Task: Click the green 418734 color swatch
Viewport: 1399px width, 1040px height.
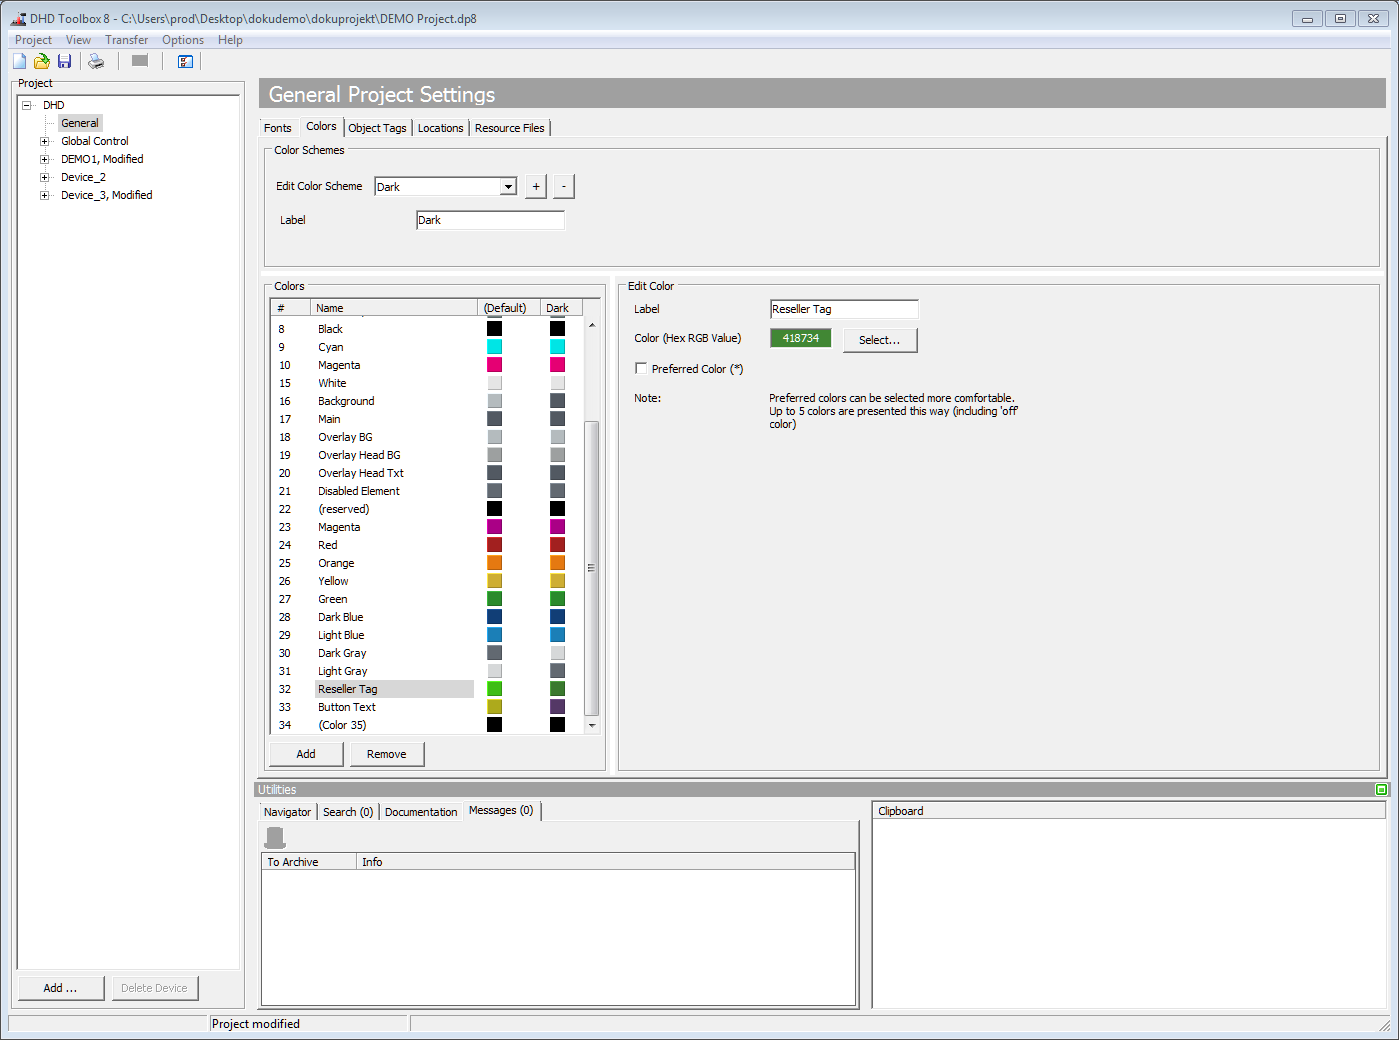Action: (800, 338)
